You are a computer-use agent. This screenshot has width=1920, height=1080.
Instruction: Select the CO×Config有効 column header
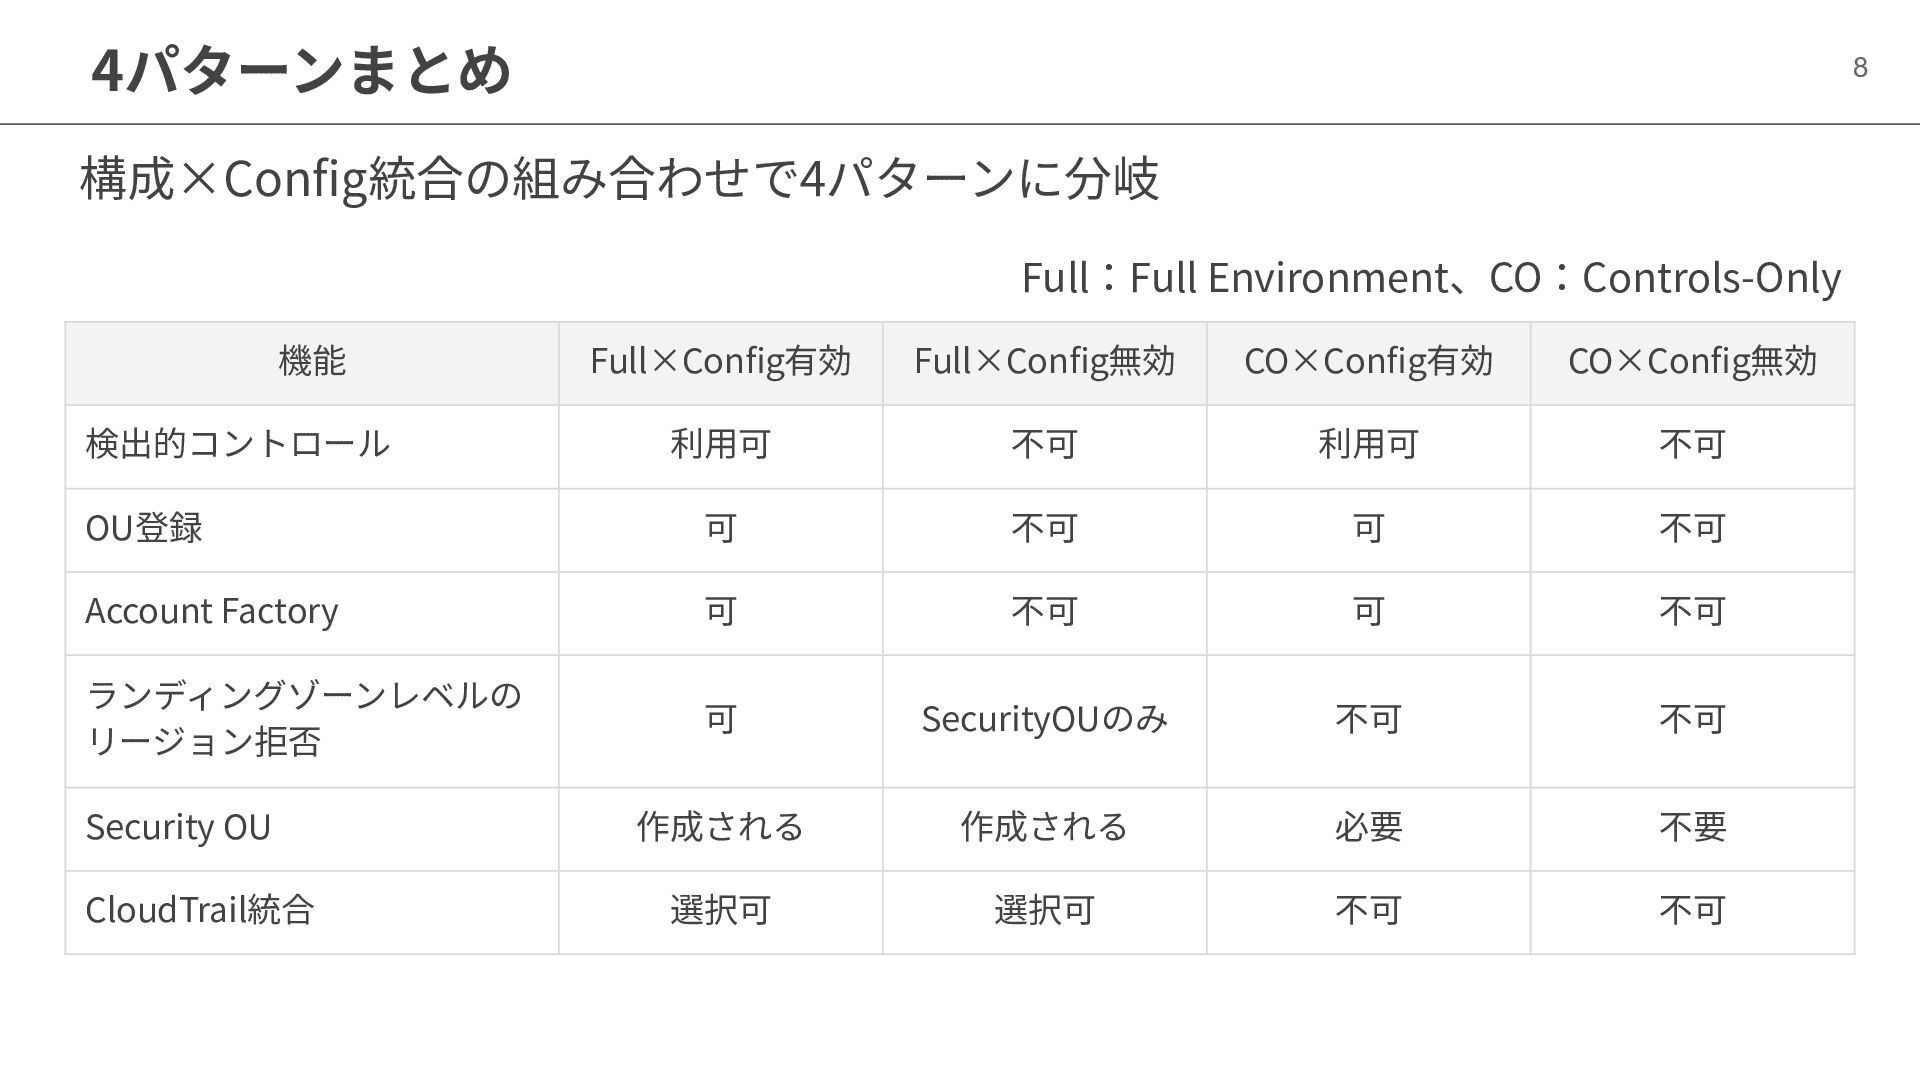tap(1368, 362)
